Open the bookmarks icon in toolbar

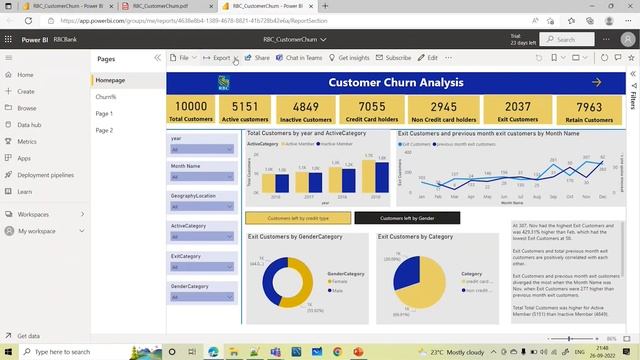[x=554, y=58]
